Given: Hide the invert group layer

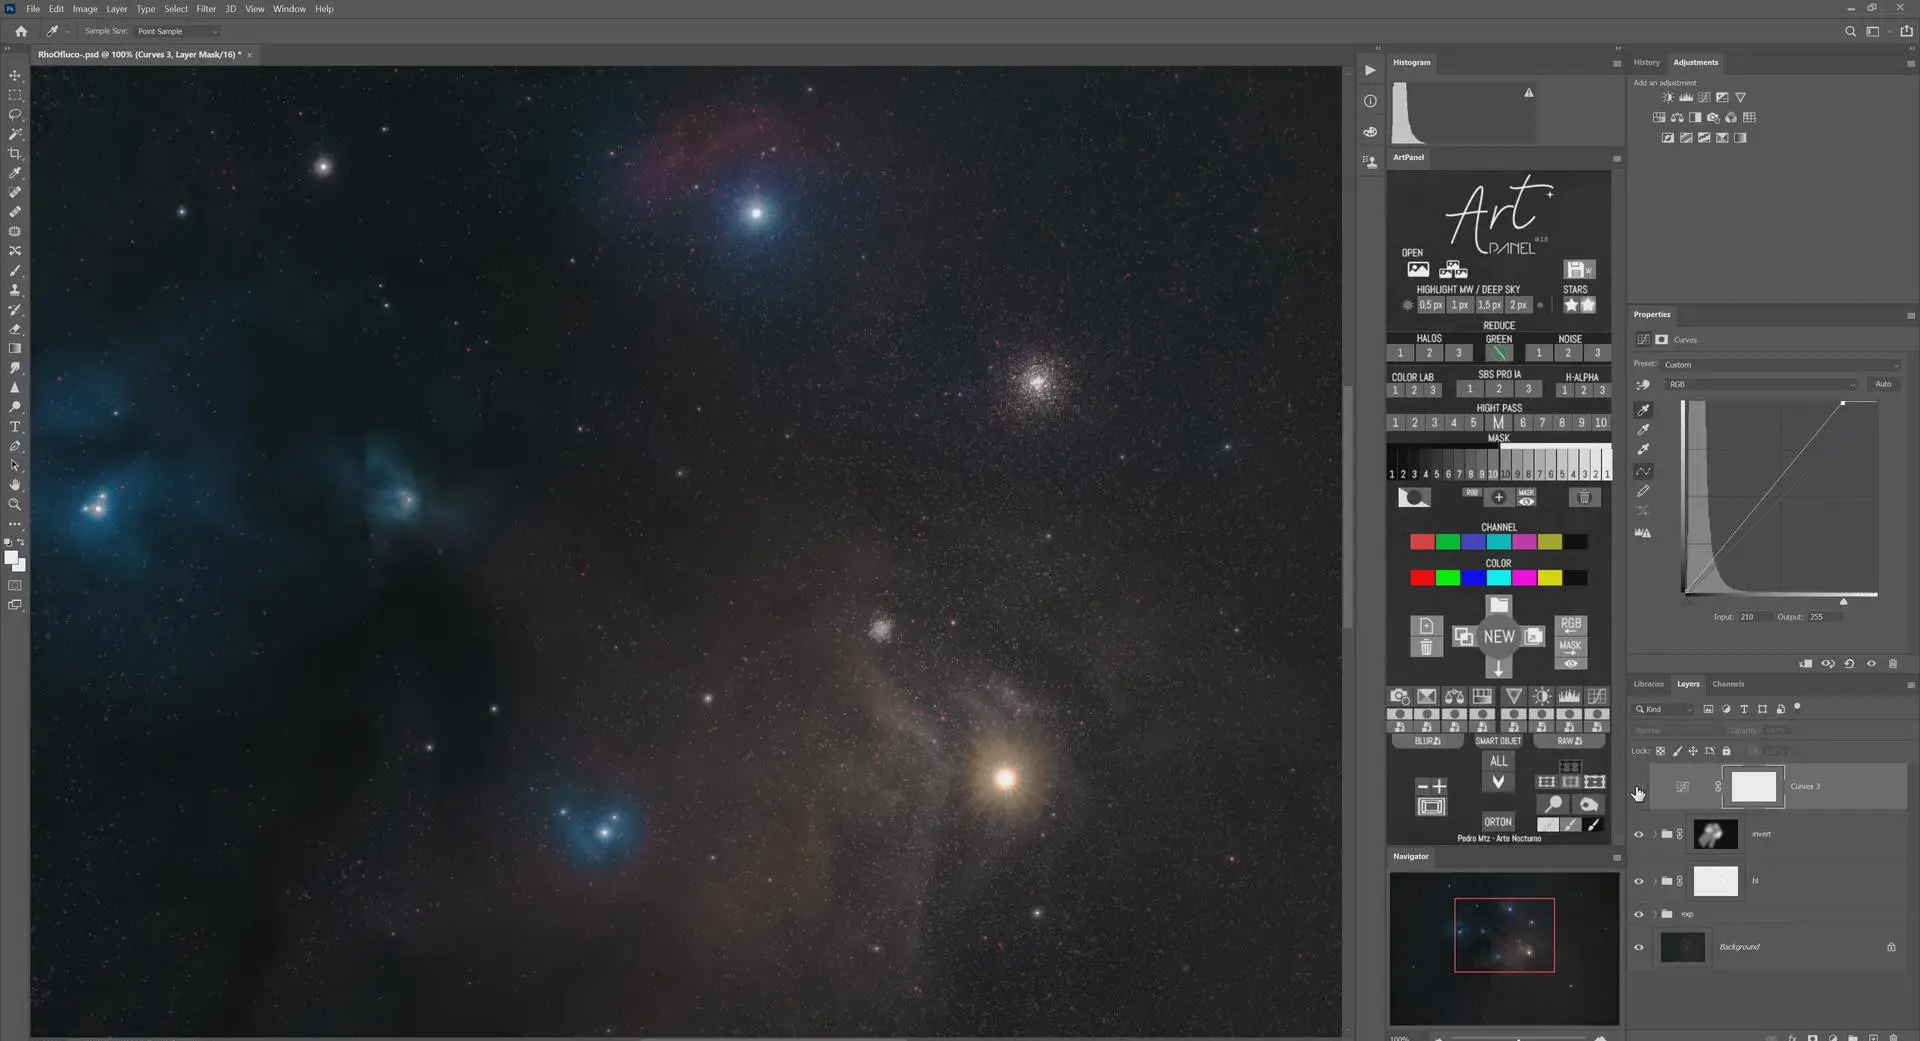Looking at the screenshot, I should point(1638,835).
